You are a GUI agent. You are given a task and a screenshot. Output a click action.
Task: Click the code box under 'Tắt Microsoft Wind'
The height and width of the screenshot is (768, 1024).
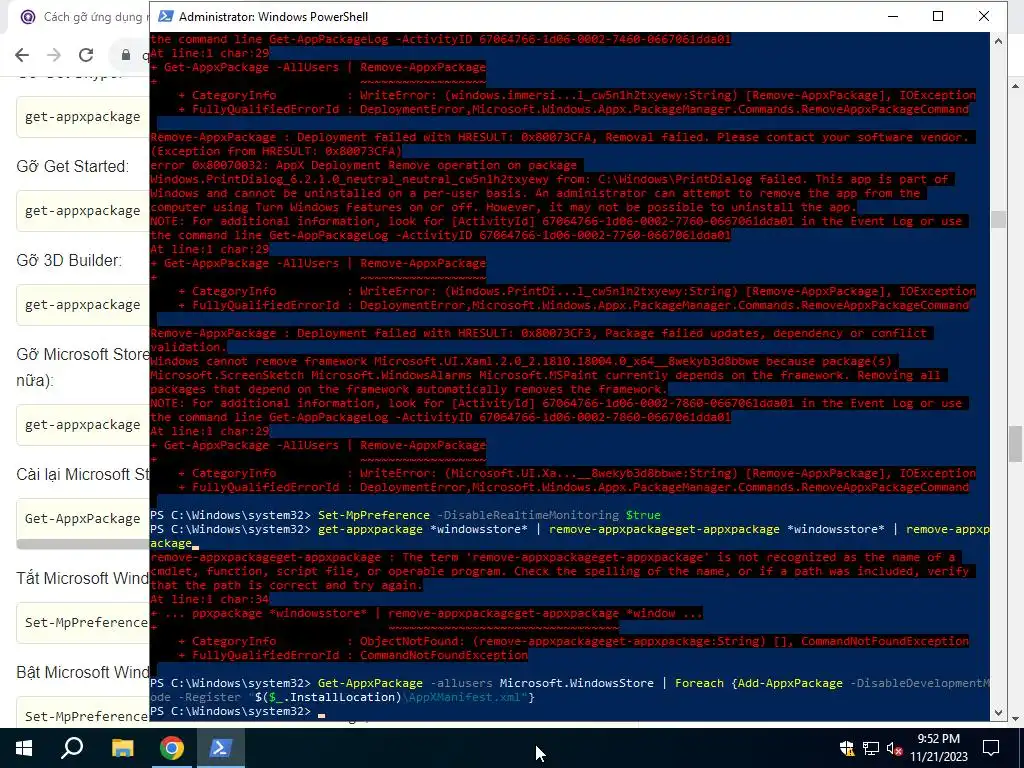coord(83,622)
